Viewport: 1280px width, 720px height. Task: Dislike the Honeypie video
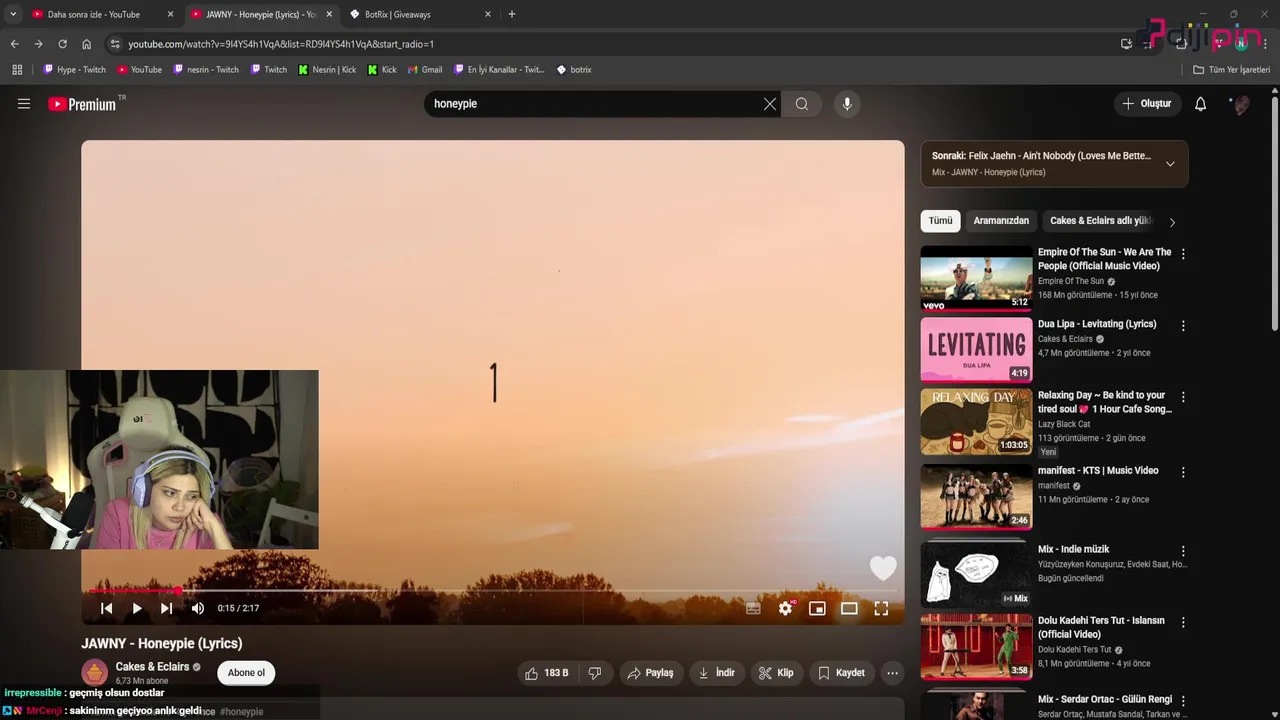point(595,673)
